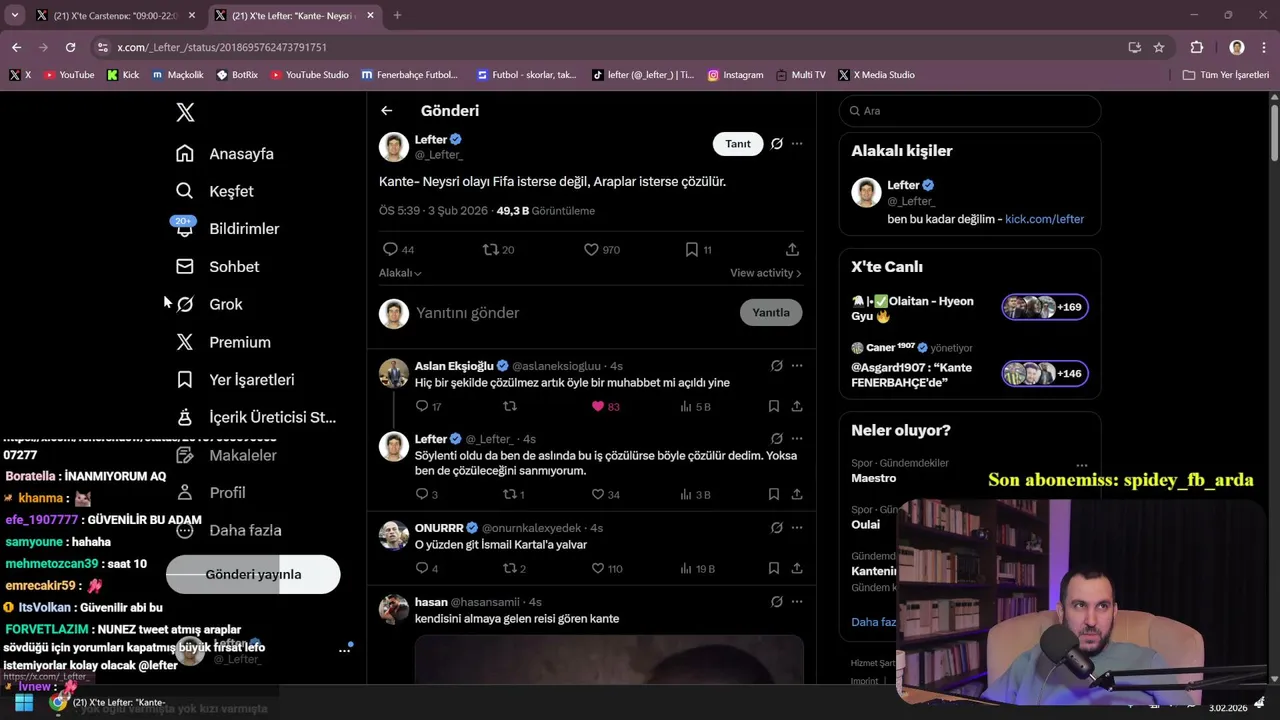This screenshot has width=1280, height=720.
Task: Share the main post
Action: click(x=792, y=249)
